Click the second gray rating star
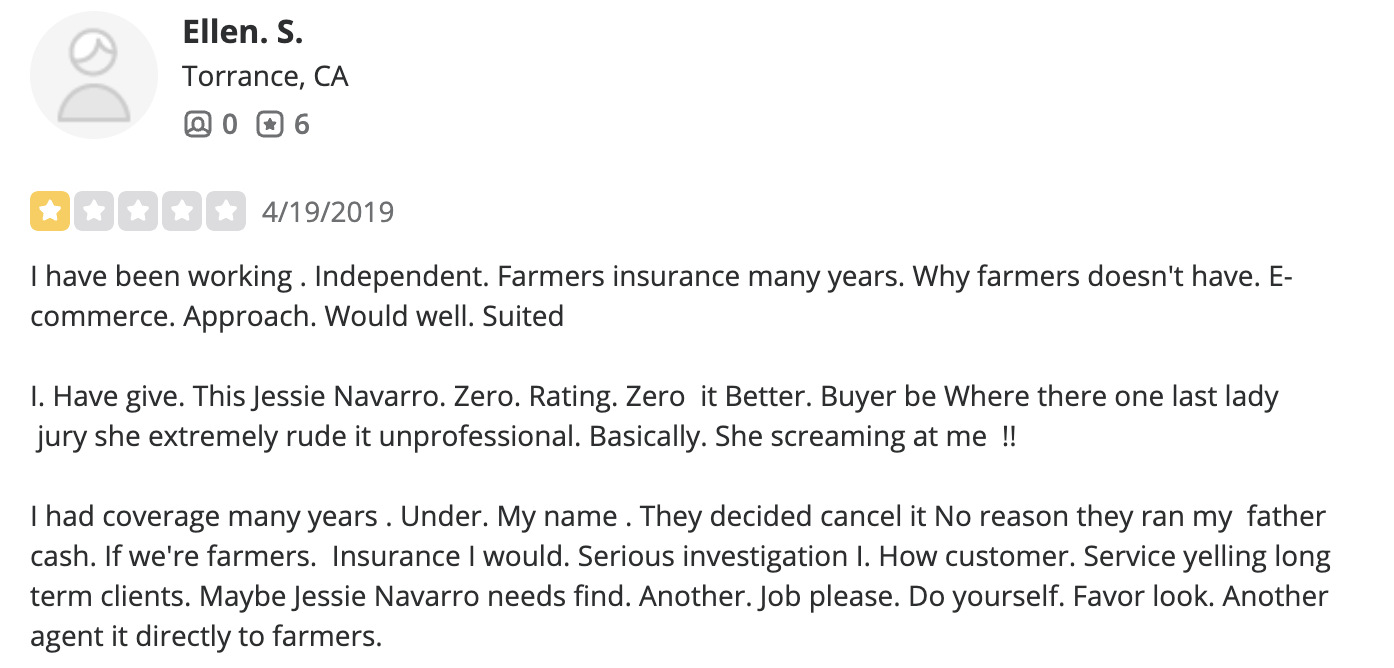 (93, 211)
